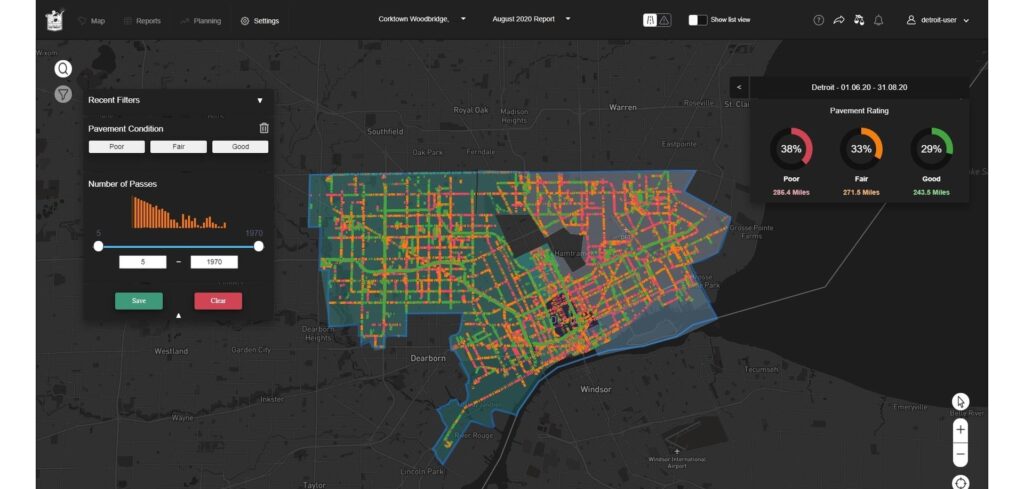This screenshot has height=489, width=1024.
Task: Go to the Reports tab
Action: pos(141,20)
